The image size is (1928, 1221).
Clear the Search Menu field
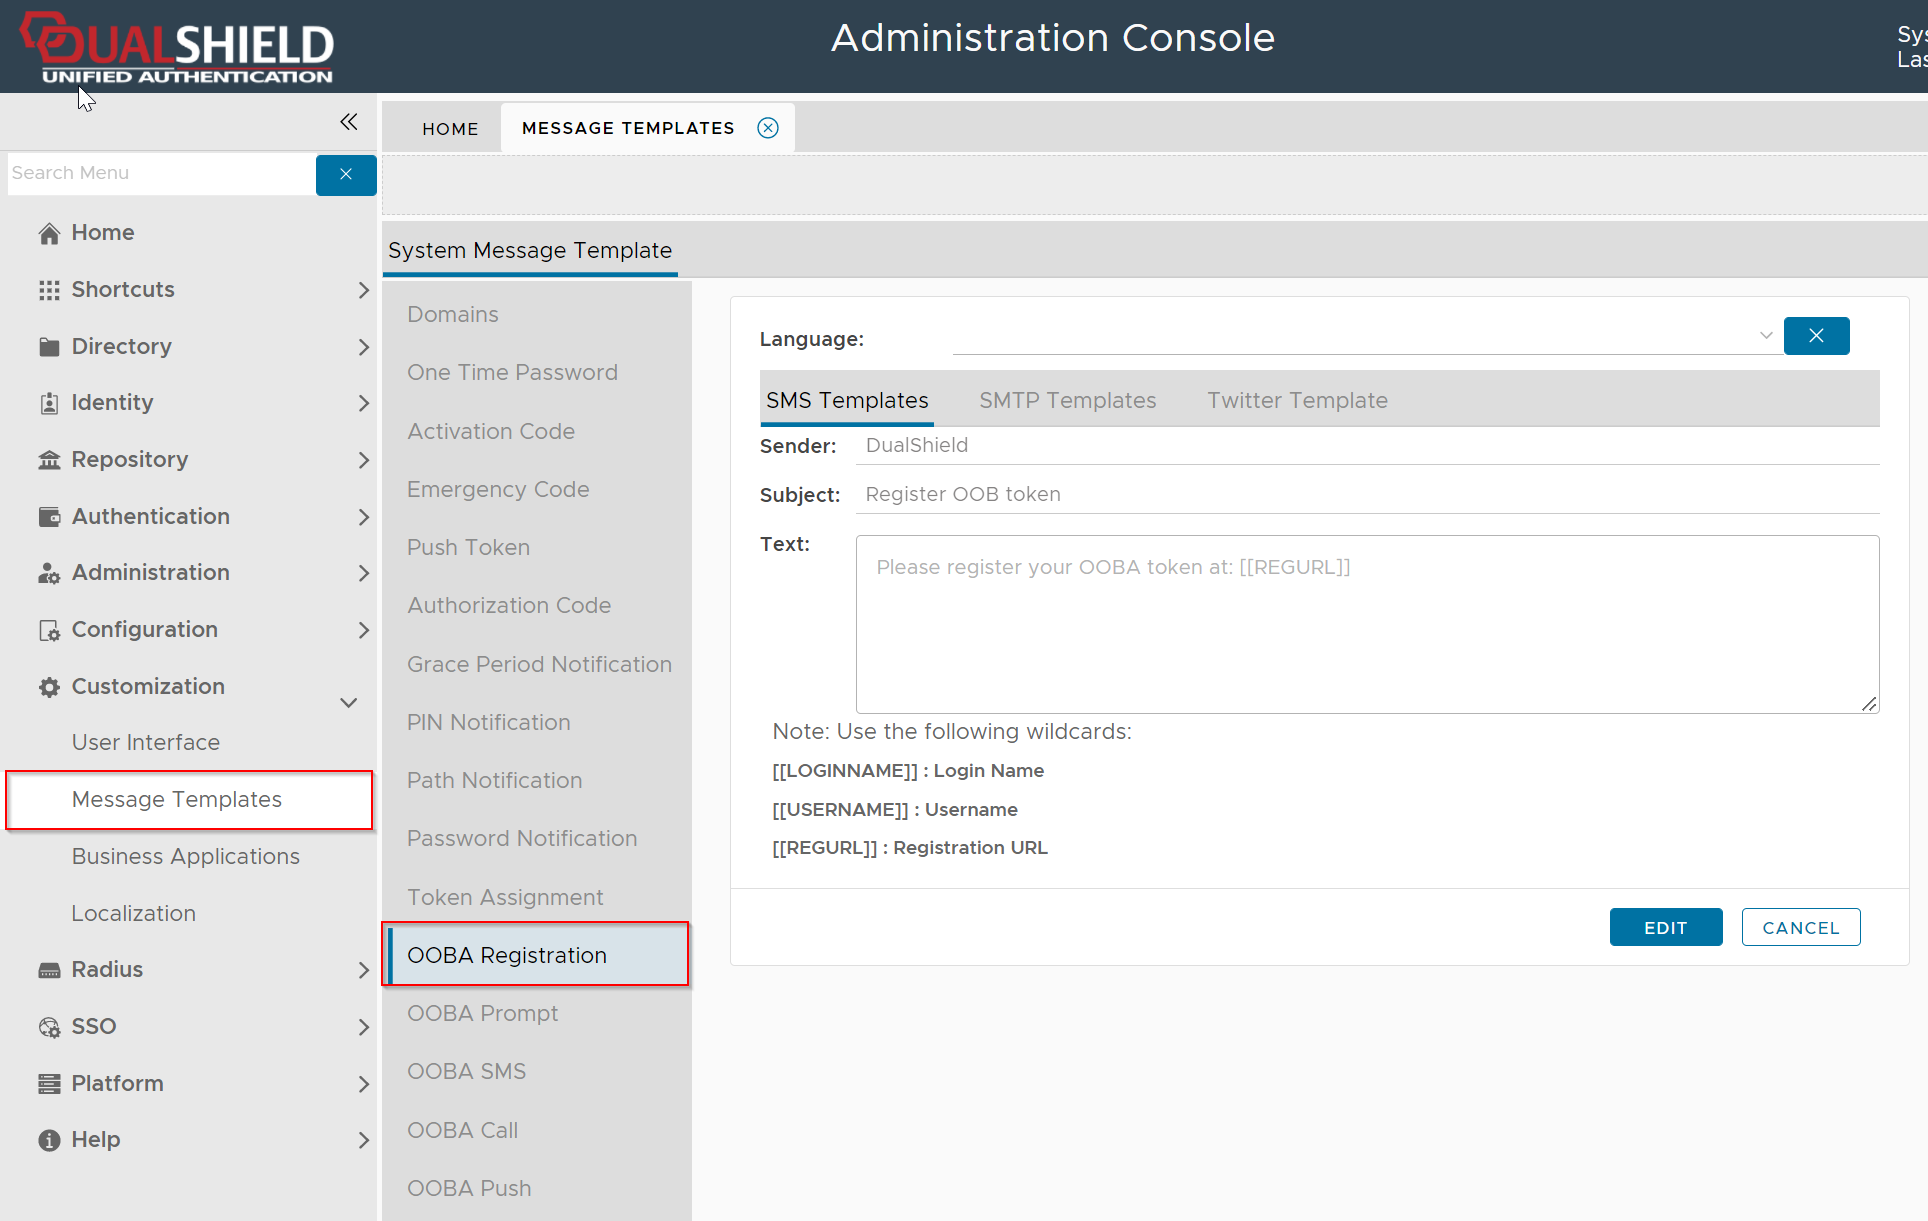[346, 175]
